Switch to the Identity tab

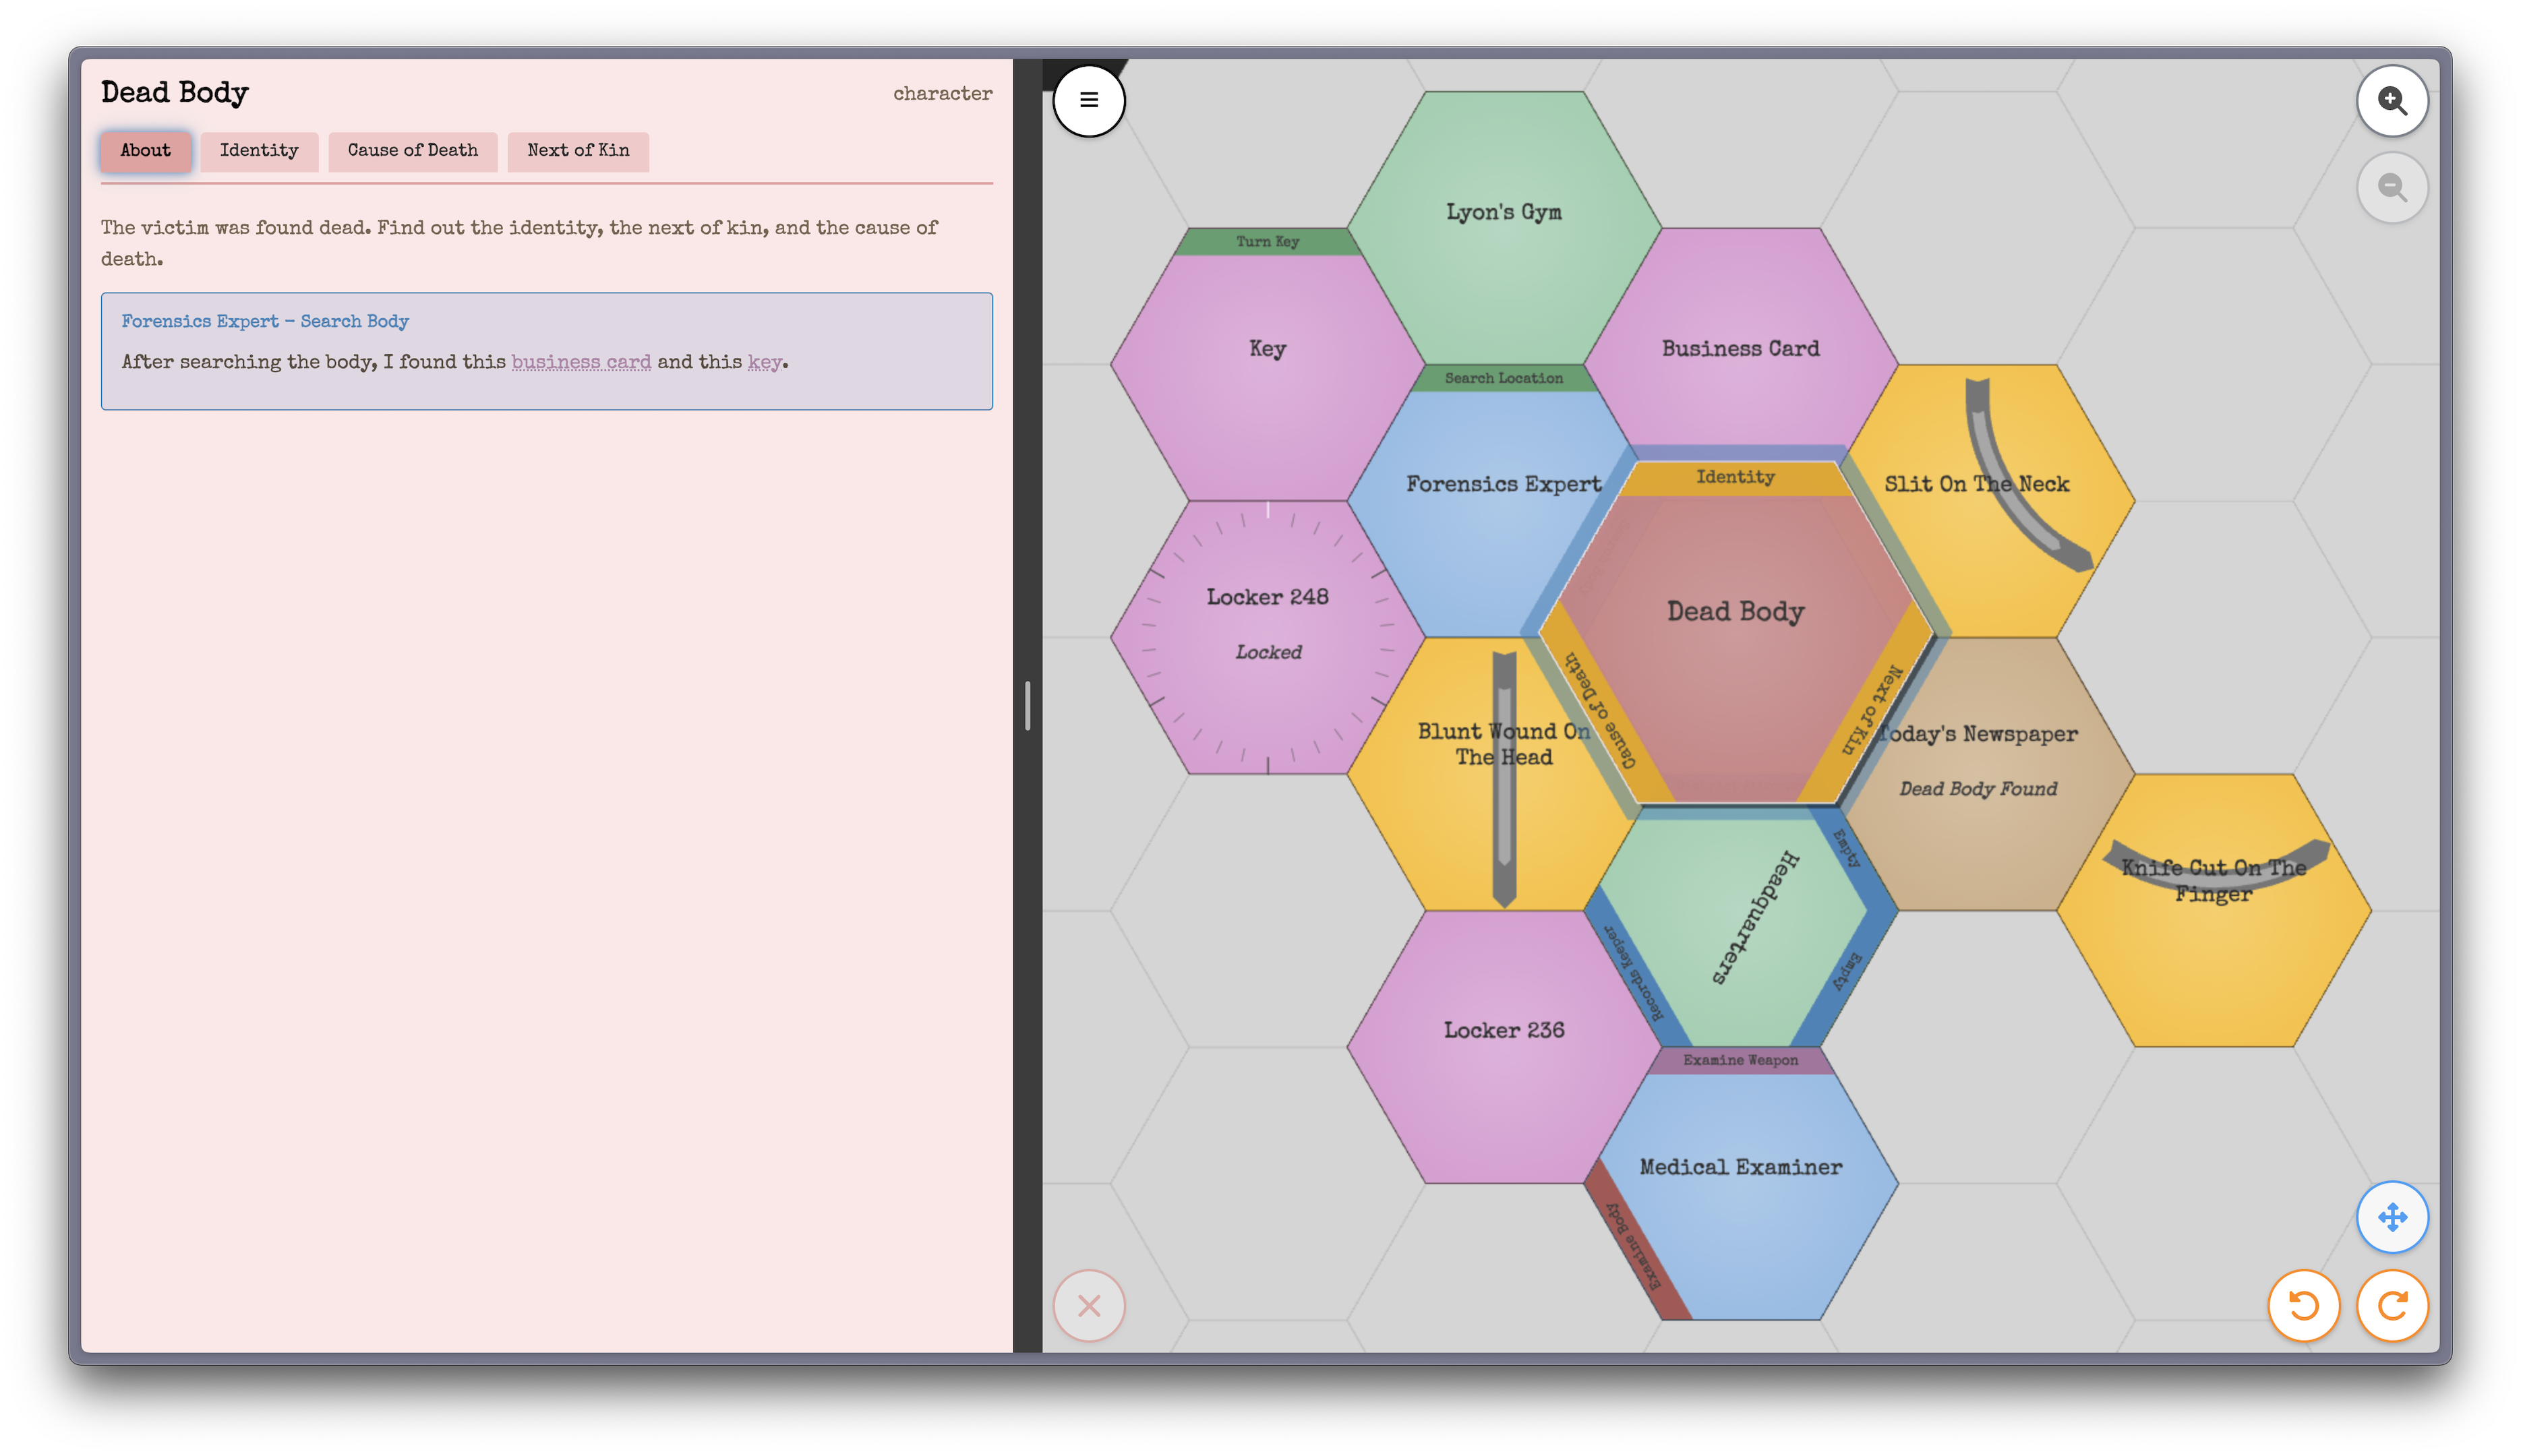coord(259,151)
